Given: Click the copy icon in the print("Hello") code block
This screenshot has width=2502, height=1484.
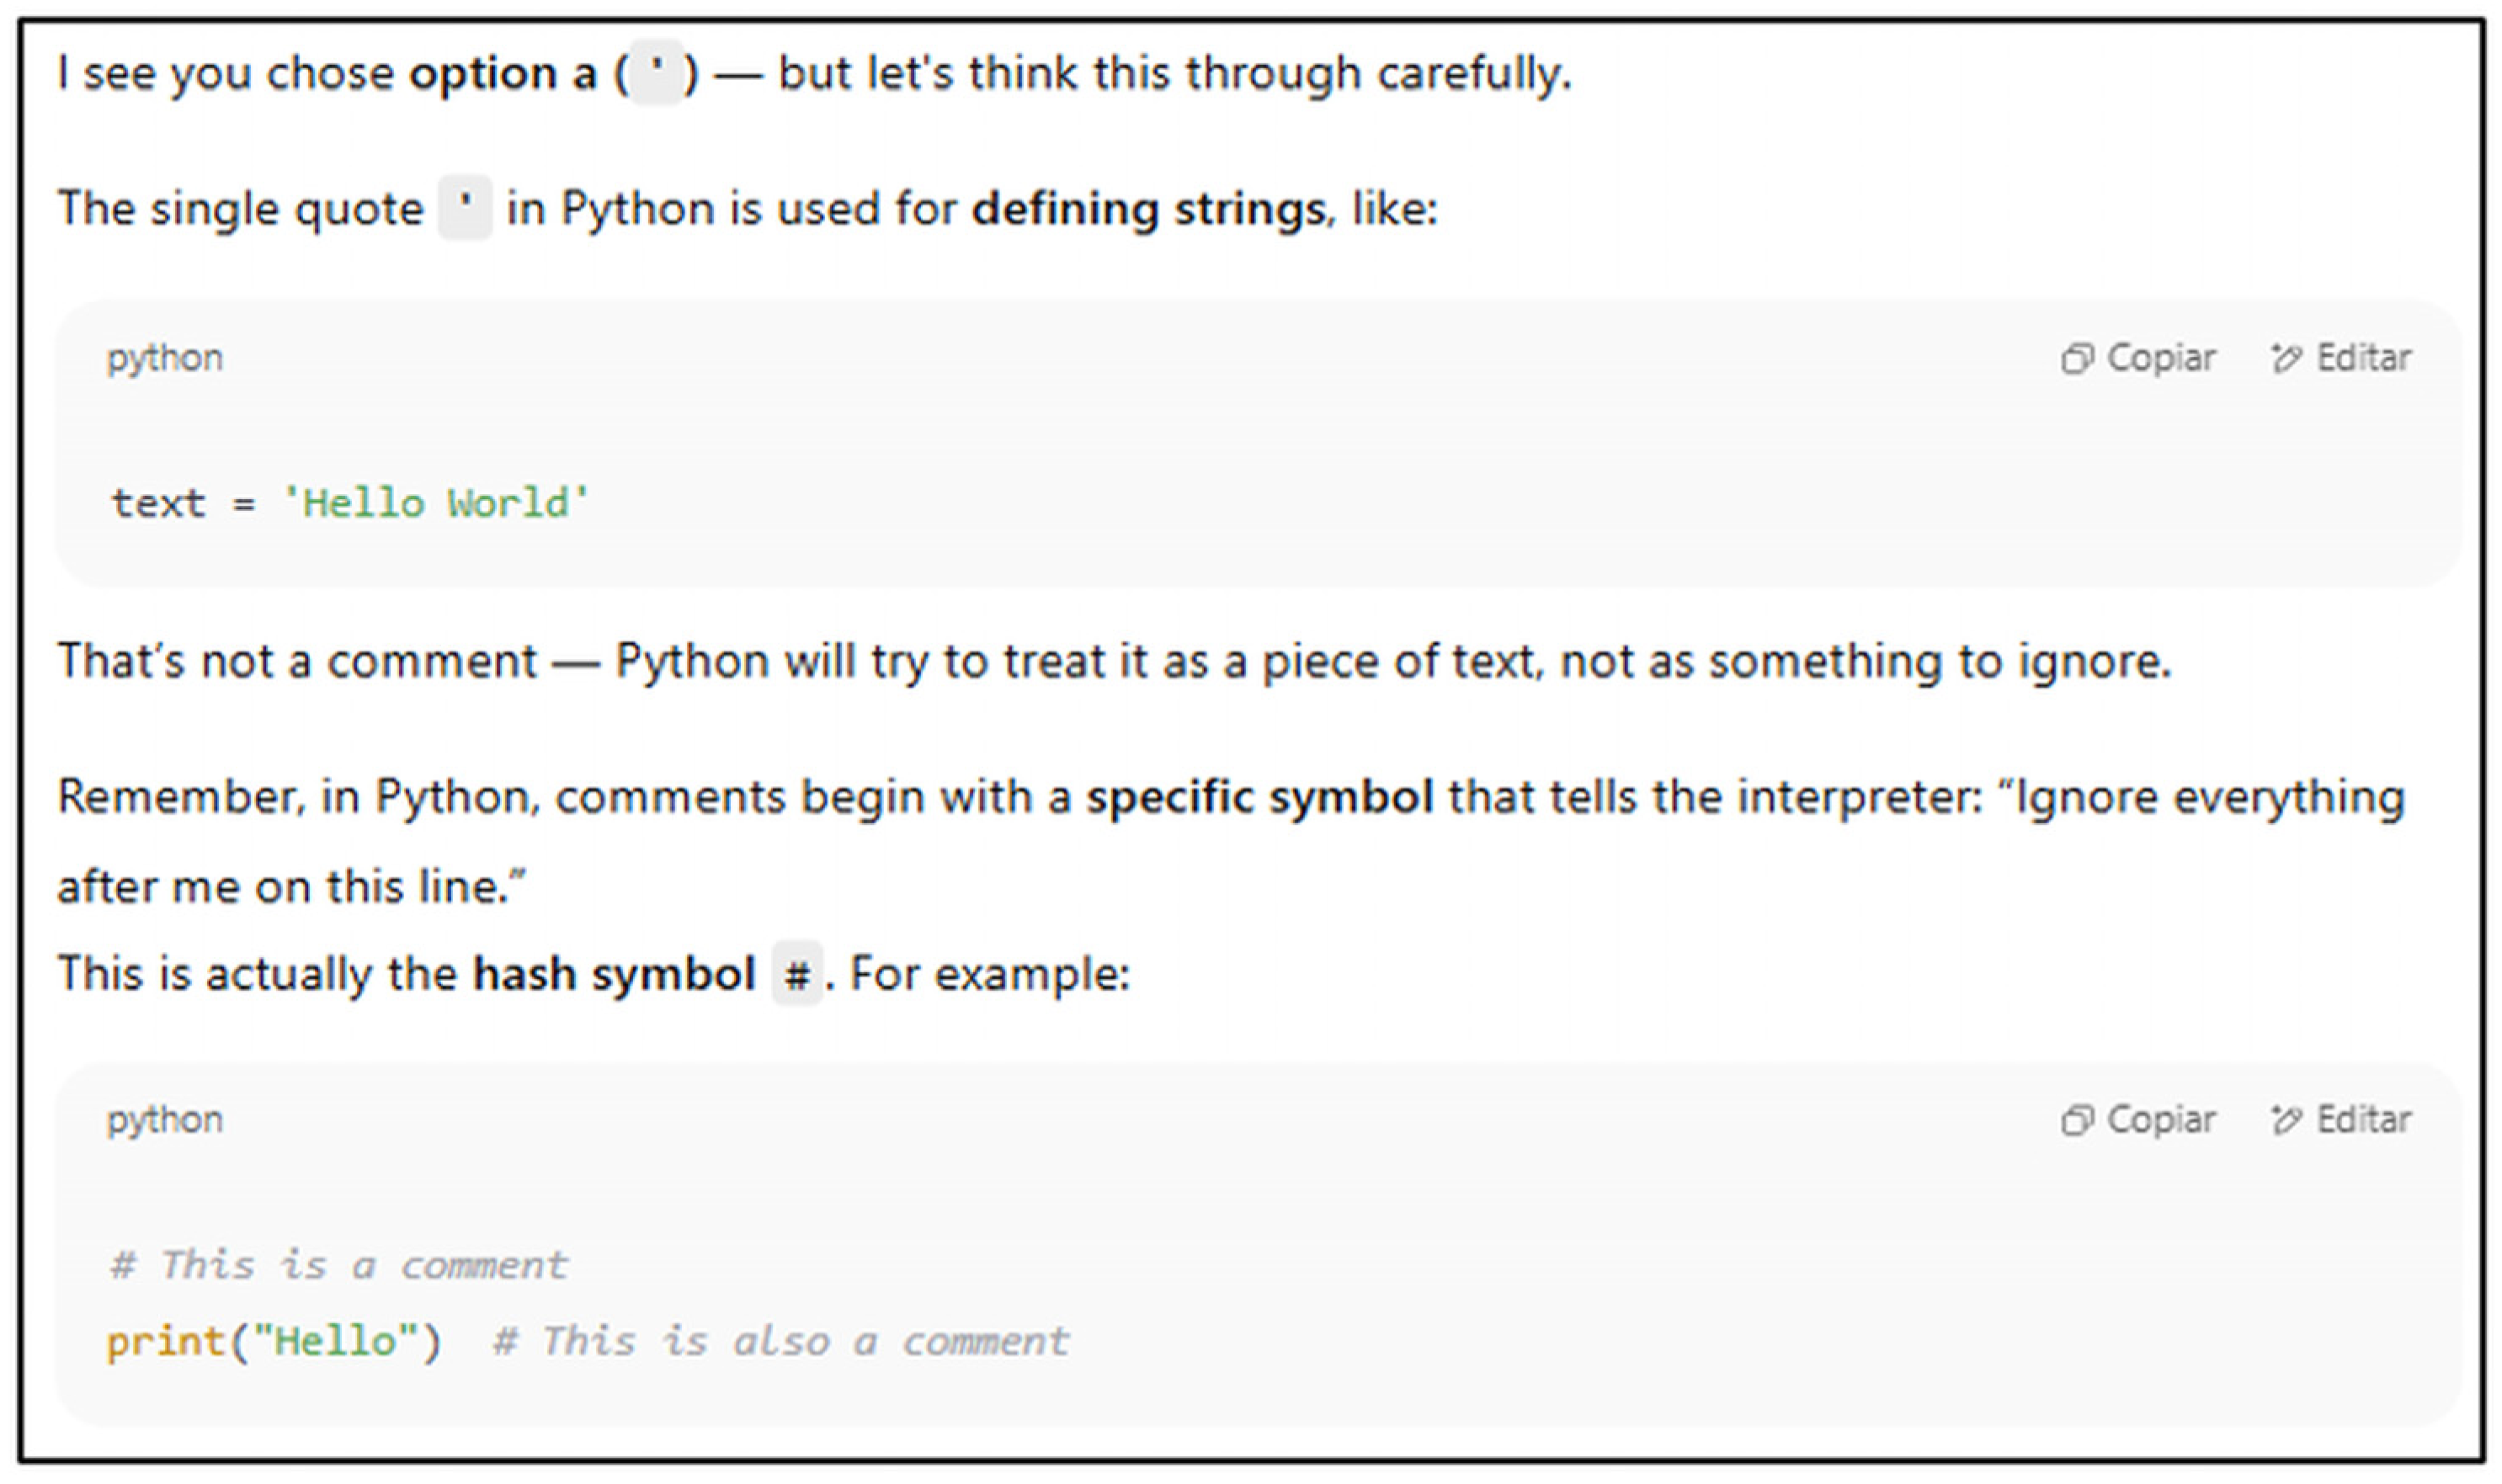Looking at the screenshot, I should 2077,1120.
